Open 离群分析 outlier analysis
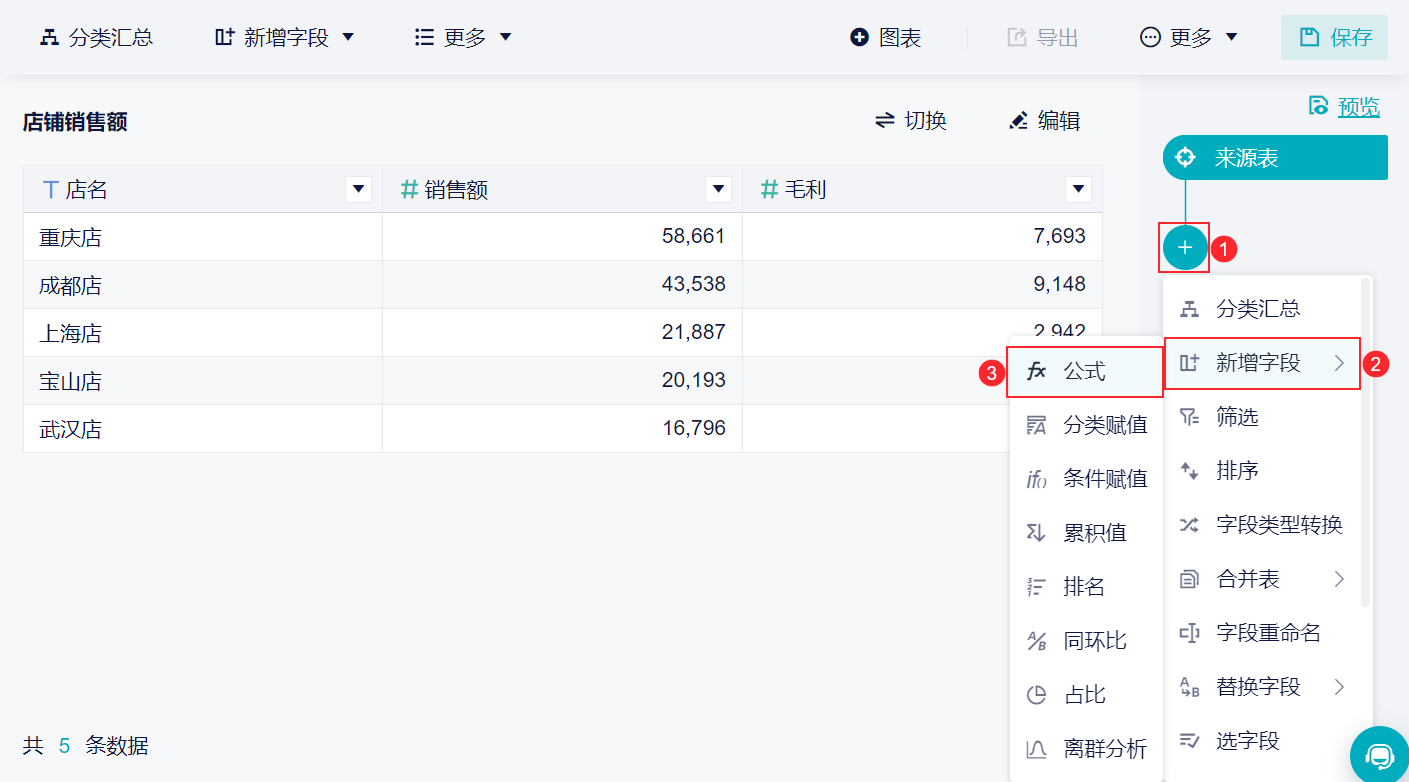The height and width of the screenshot is (782, 1409). (1087, 748)
